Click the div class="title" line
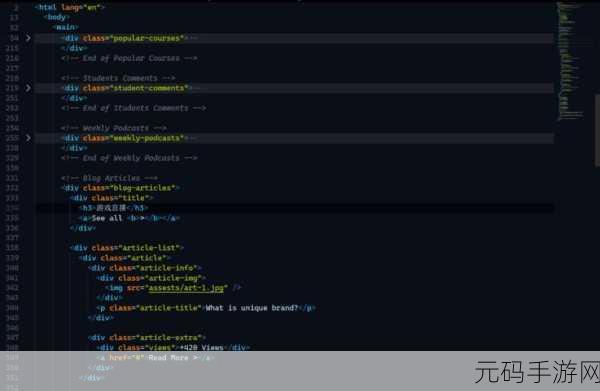 click(x=111, y=198)
